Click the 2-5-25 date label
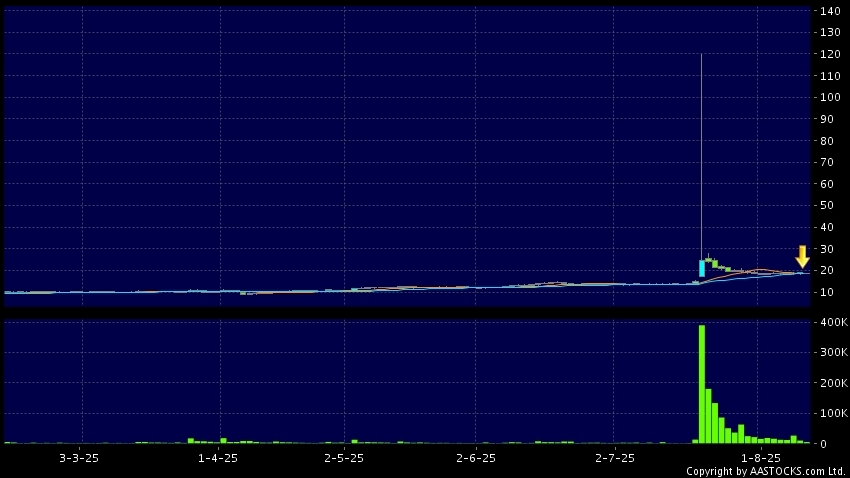Image resolution: width=850 pixels, height=478 pixels. 344,458
